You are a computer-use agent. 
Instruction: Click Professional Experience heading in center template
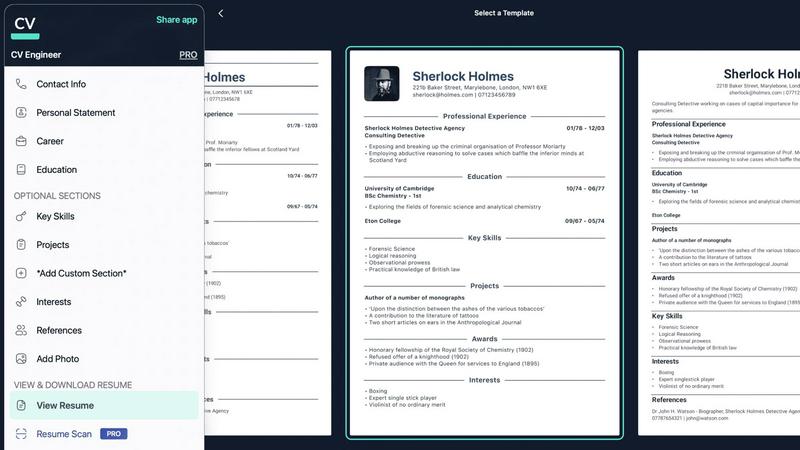[x=484, y=116]
